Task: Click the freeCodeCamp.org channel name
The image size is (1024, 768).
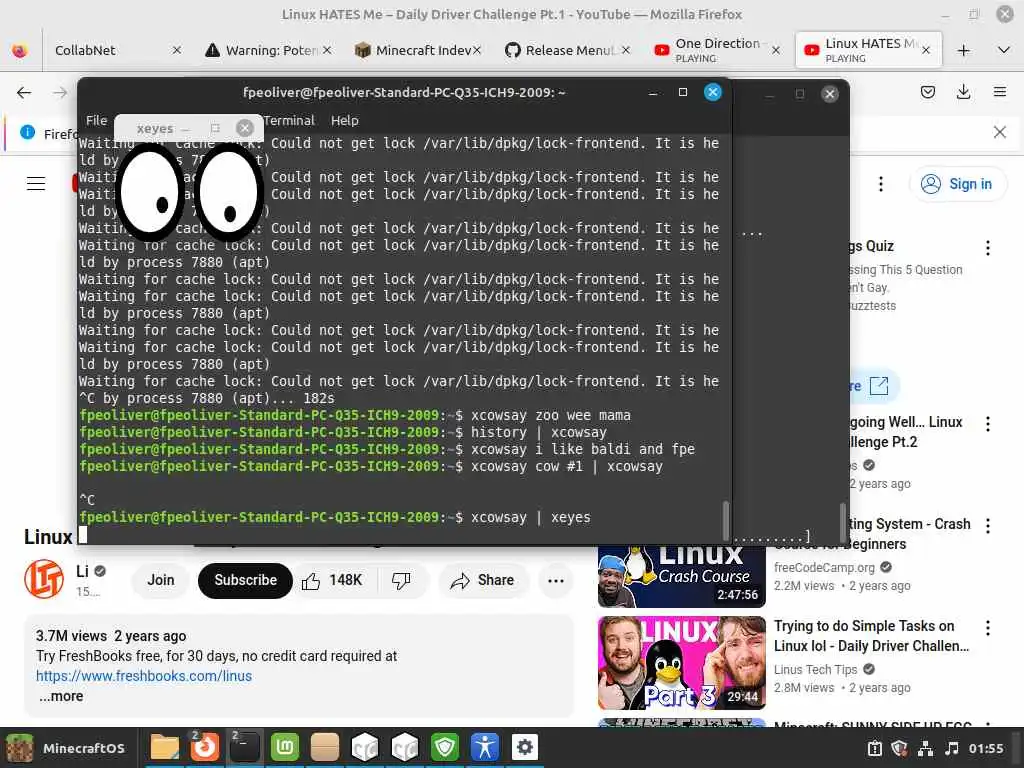Action: [x=824, y=568]
